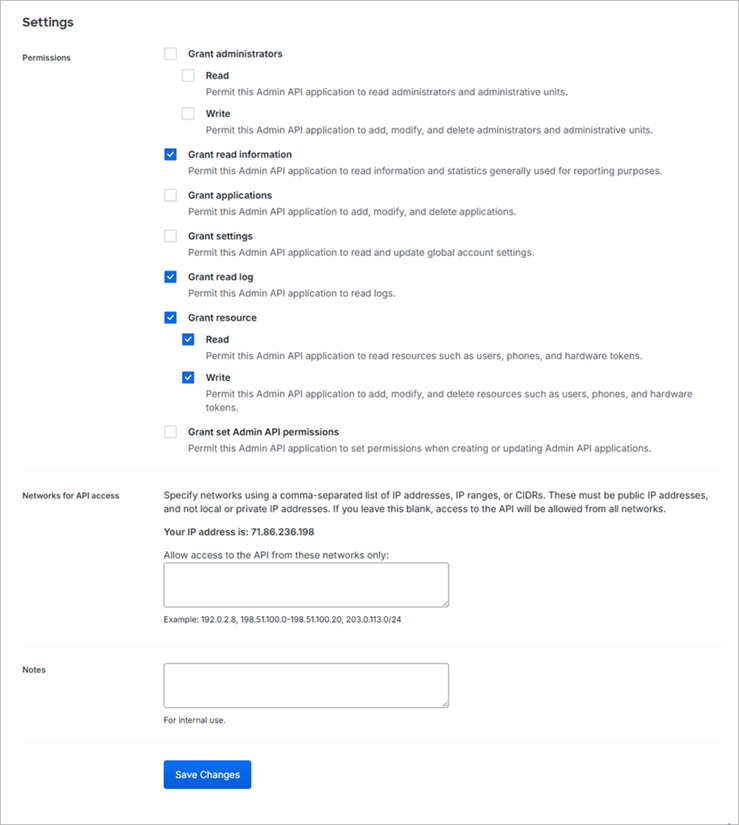Uncheck Read under Grant resource
Image resolution: width=739 pixels, height=825 pixels.
(x=188, y=339)
